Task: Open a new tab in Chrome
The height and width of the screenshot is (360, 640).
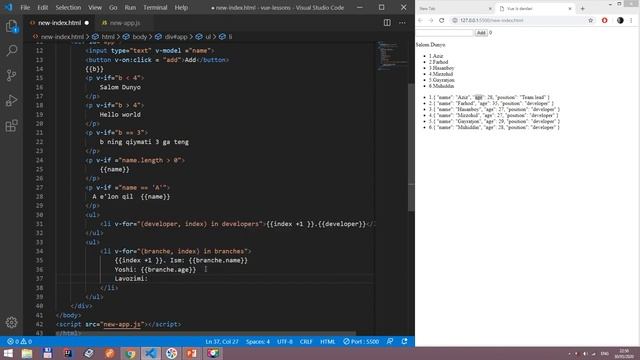Action: [582, 9]
